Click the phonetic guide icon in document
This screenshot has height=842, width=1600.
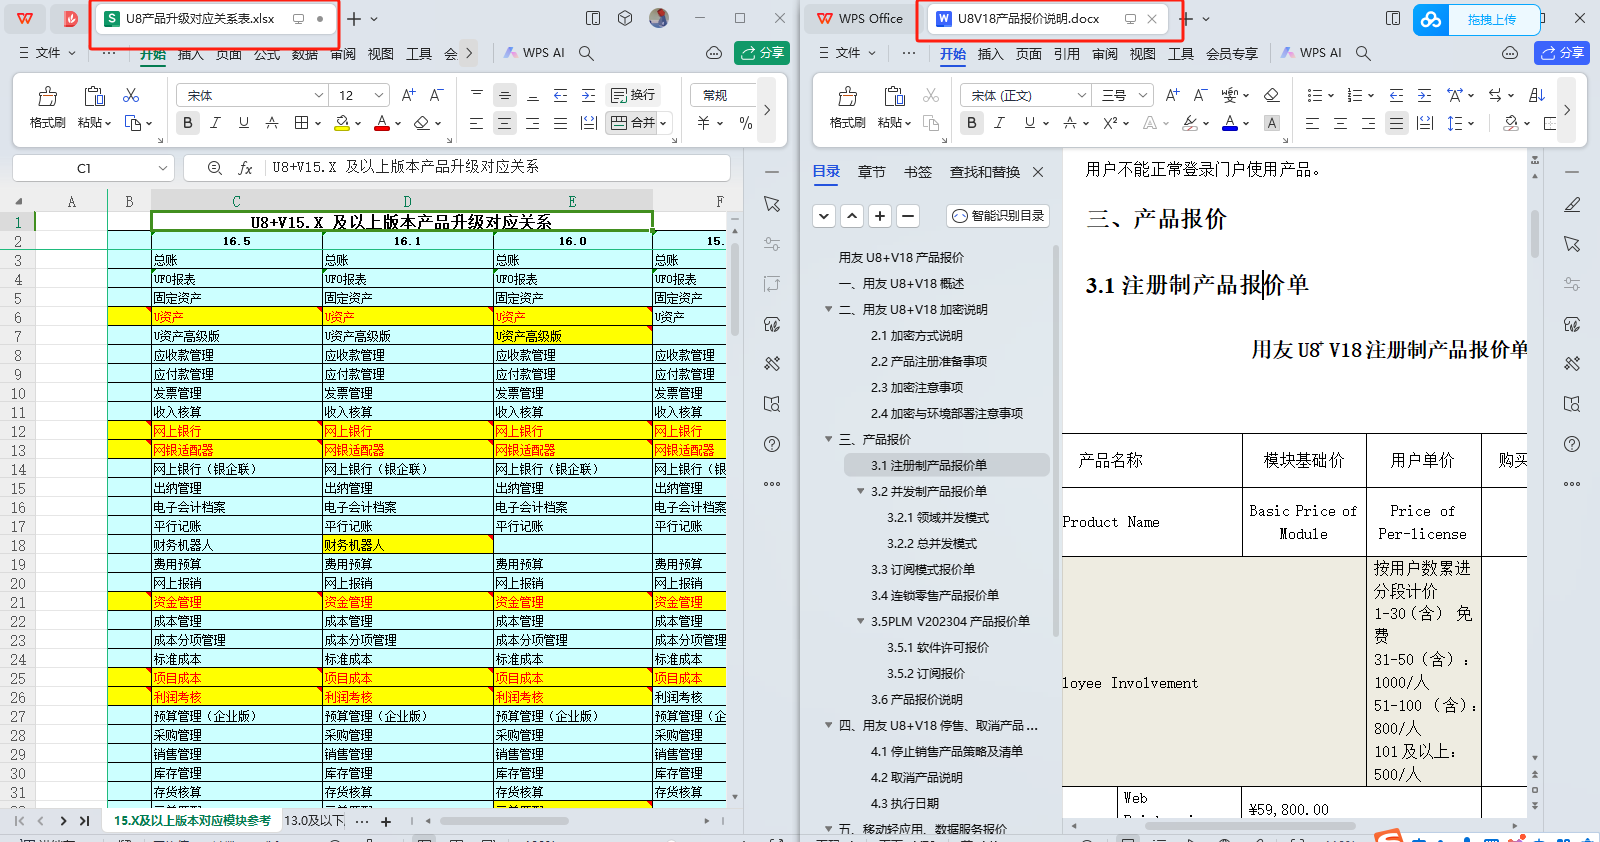1230,95
